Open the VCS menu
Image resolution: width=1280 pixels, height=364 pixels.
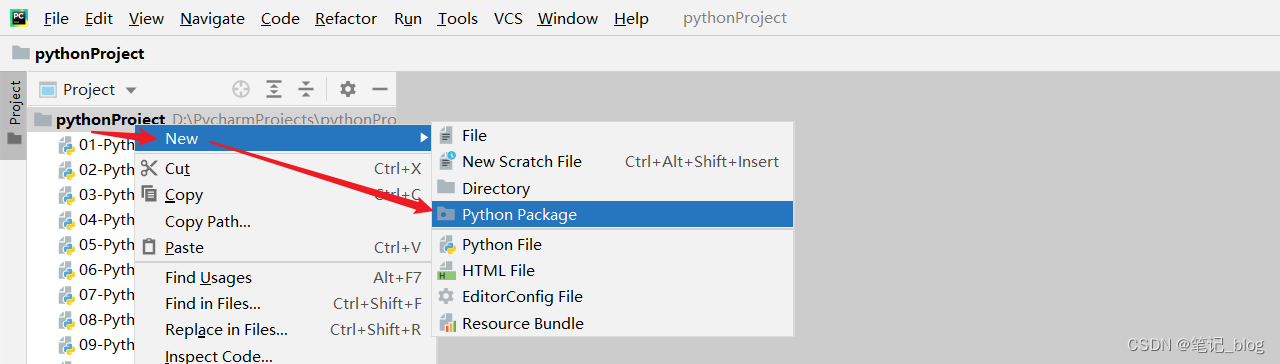point(508,18)
